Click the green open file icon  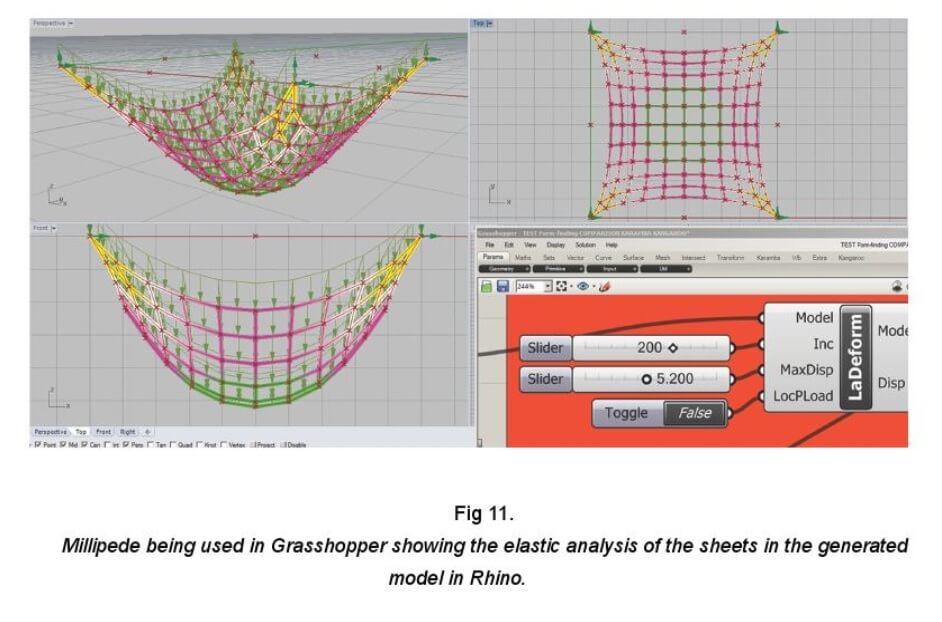(x=486, y=286)
